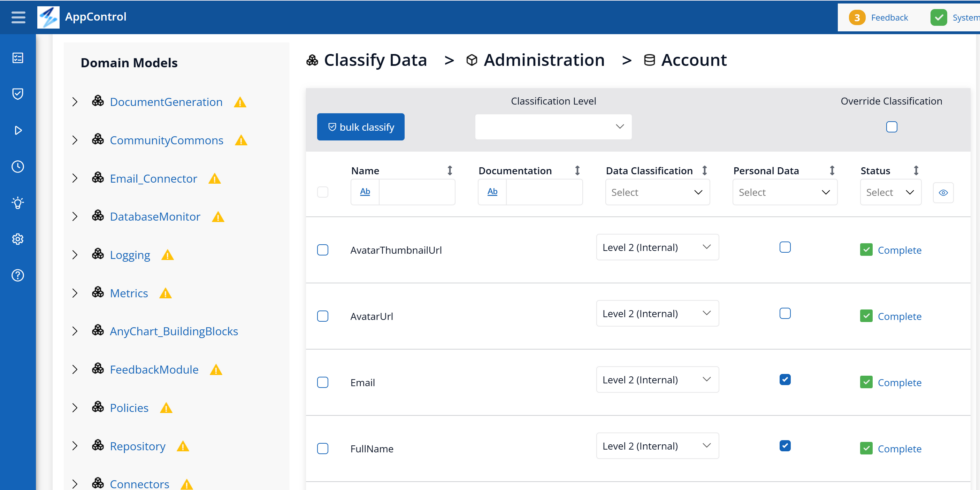Click the Name filter text field
Image resolution: width=980 pixels, height=490 pixels.
417,192
